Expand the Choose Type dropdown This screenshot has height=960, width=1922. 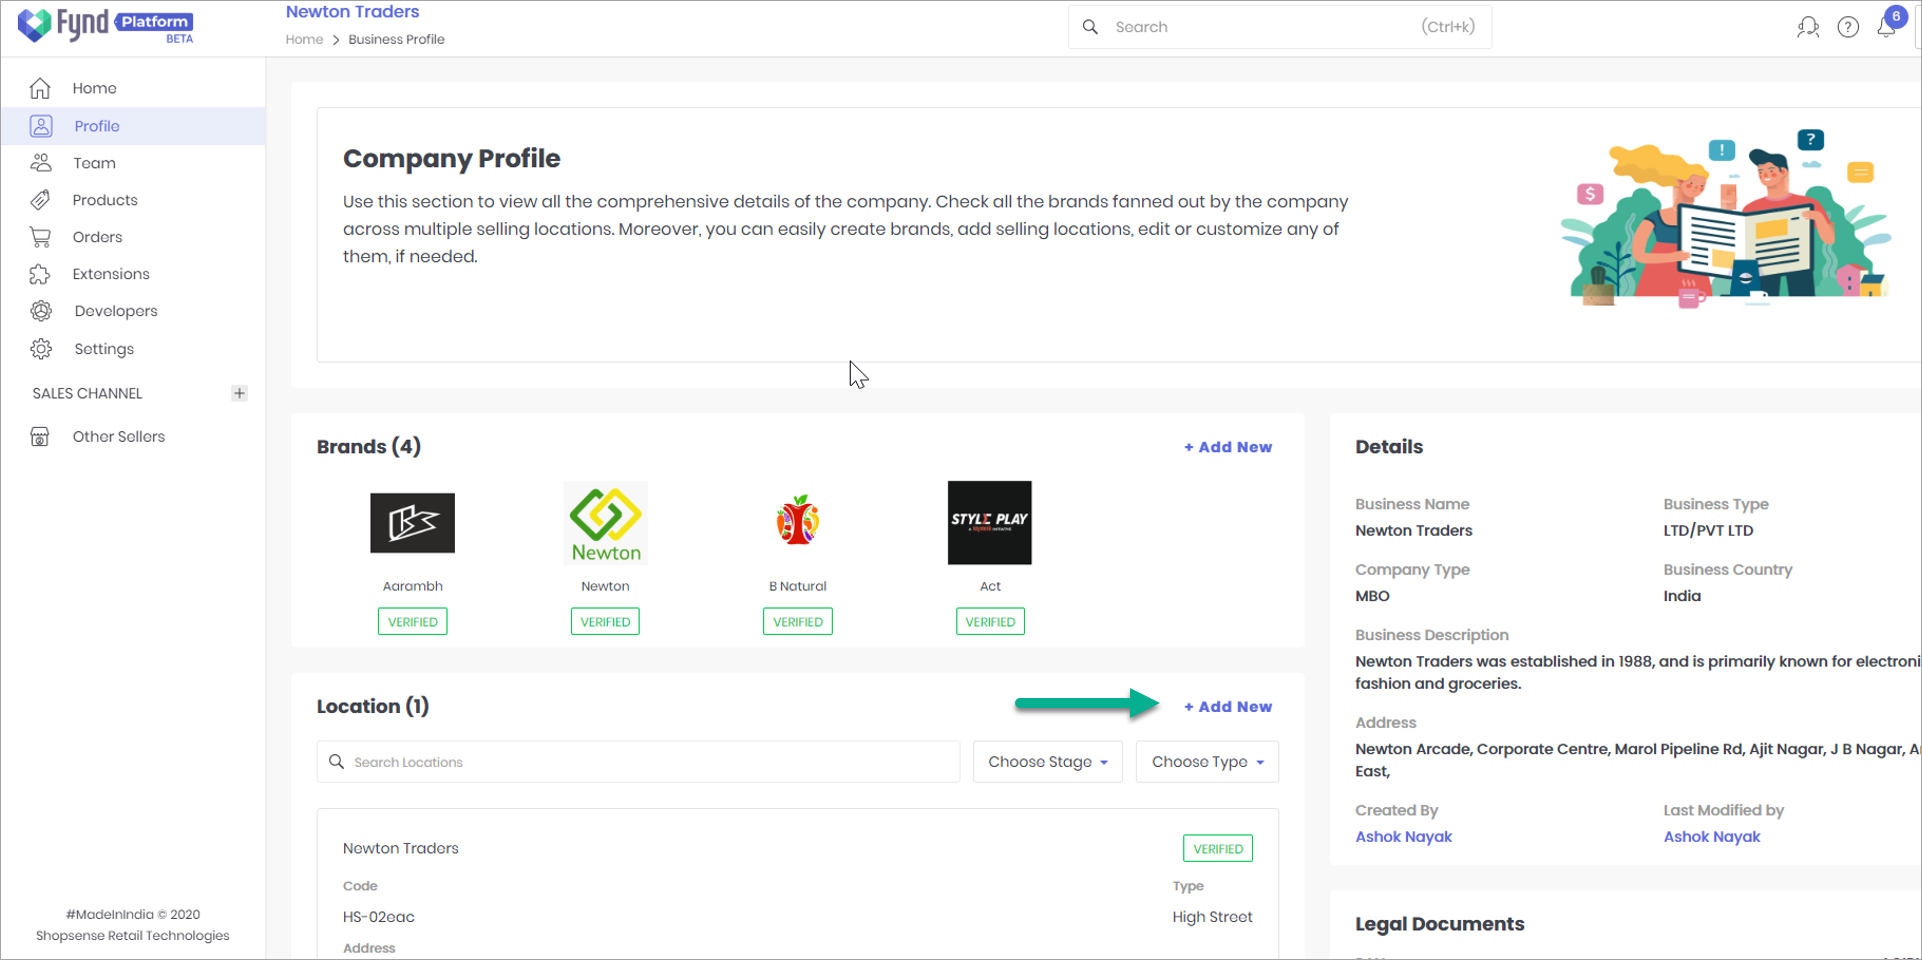[x=1207, y=762]
